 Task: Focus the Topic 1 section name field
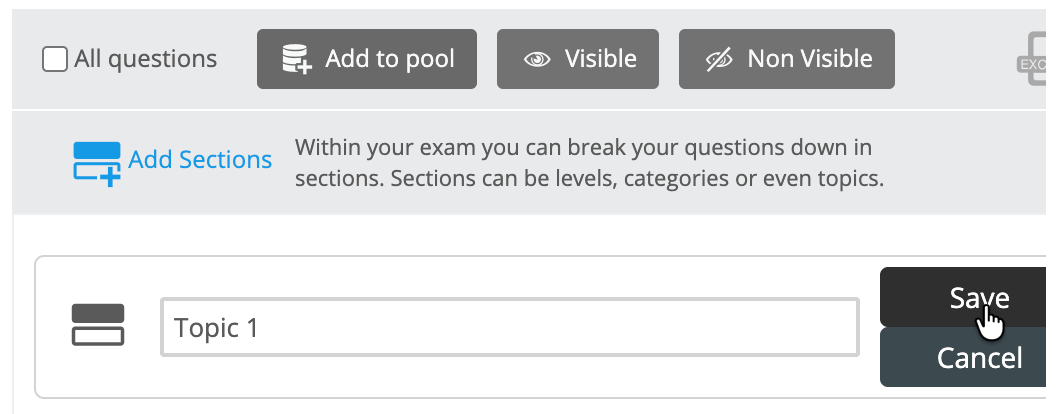coord(509,327)
